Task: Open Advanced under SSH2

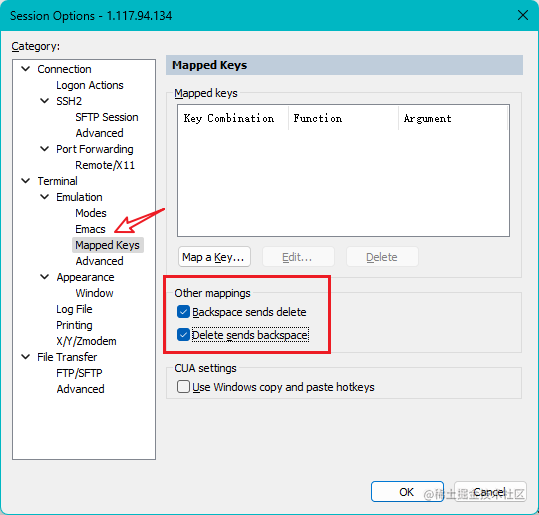Action: click(99, 133)
